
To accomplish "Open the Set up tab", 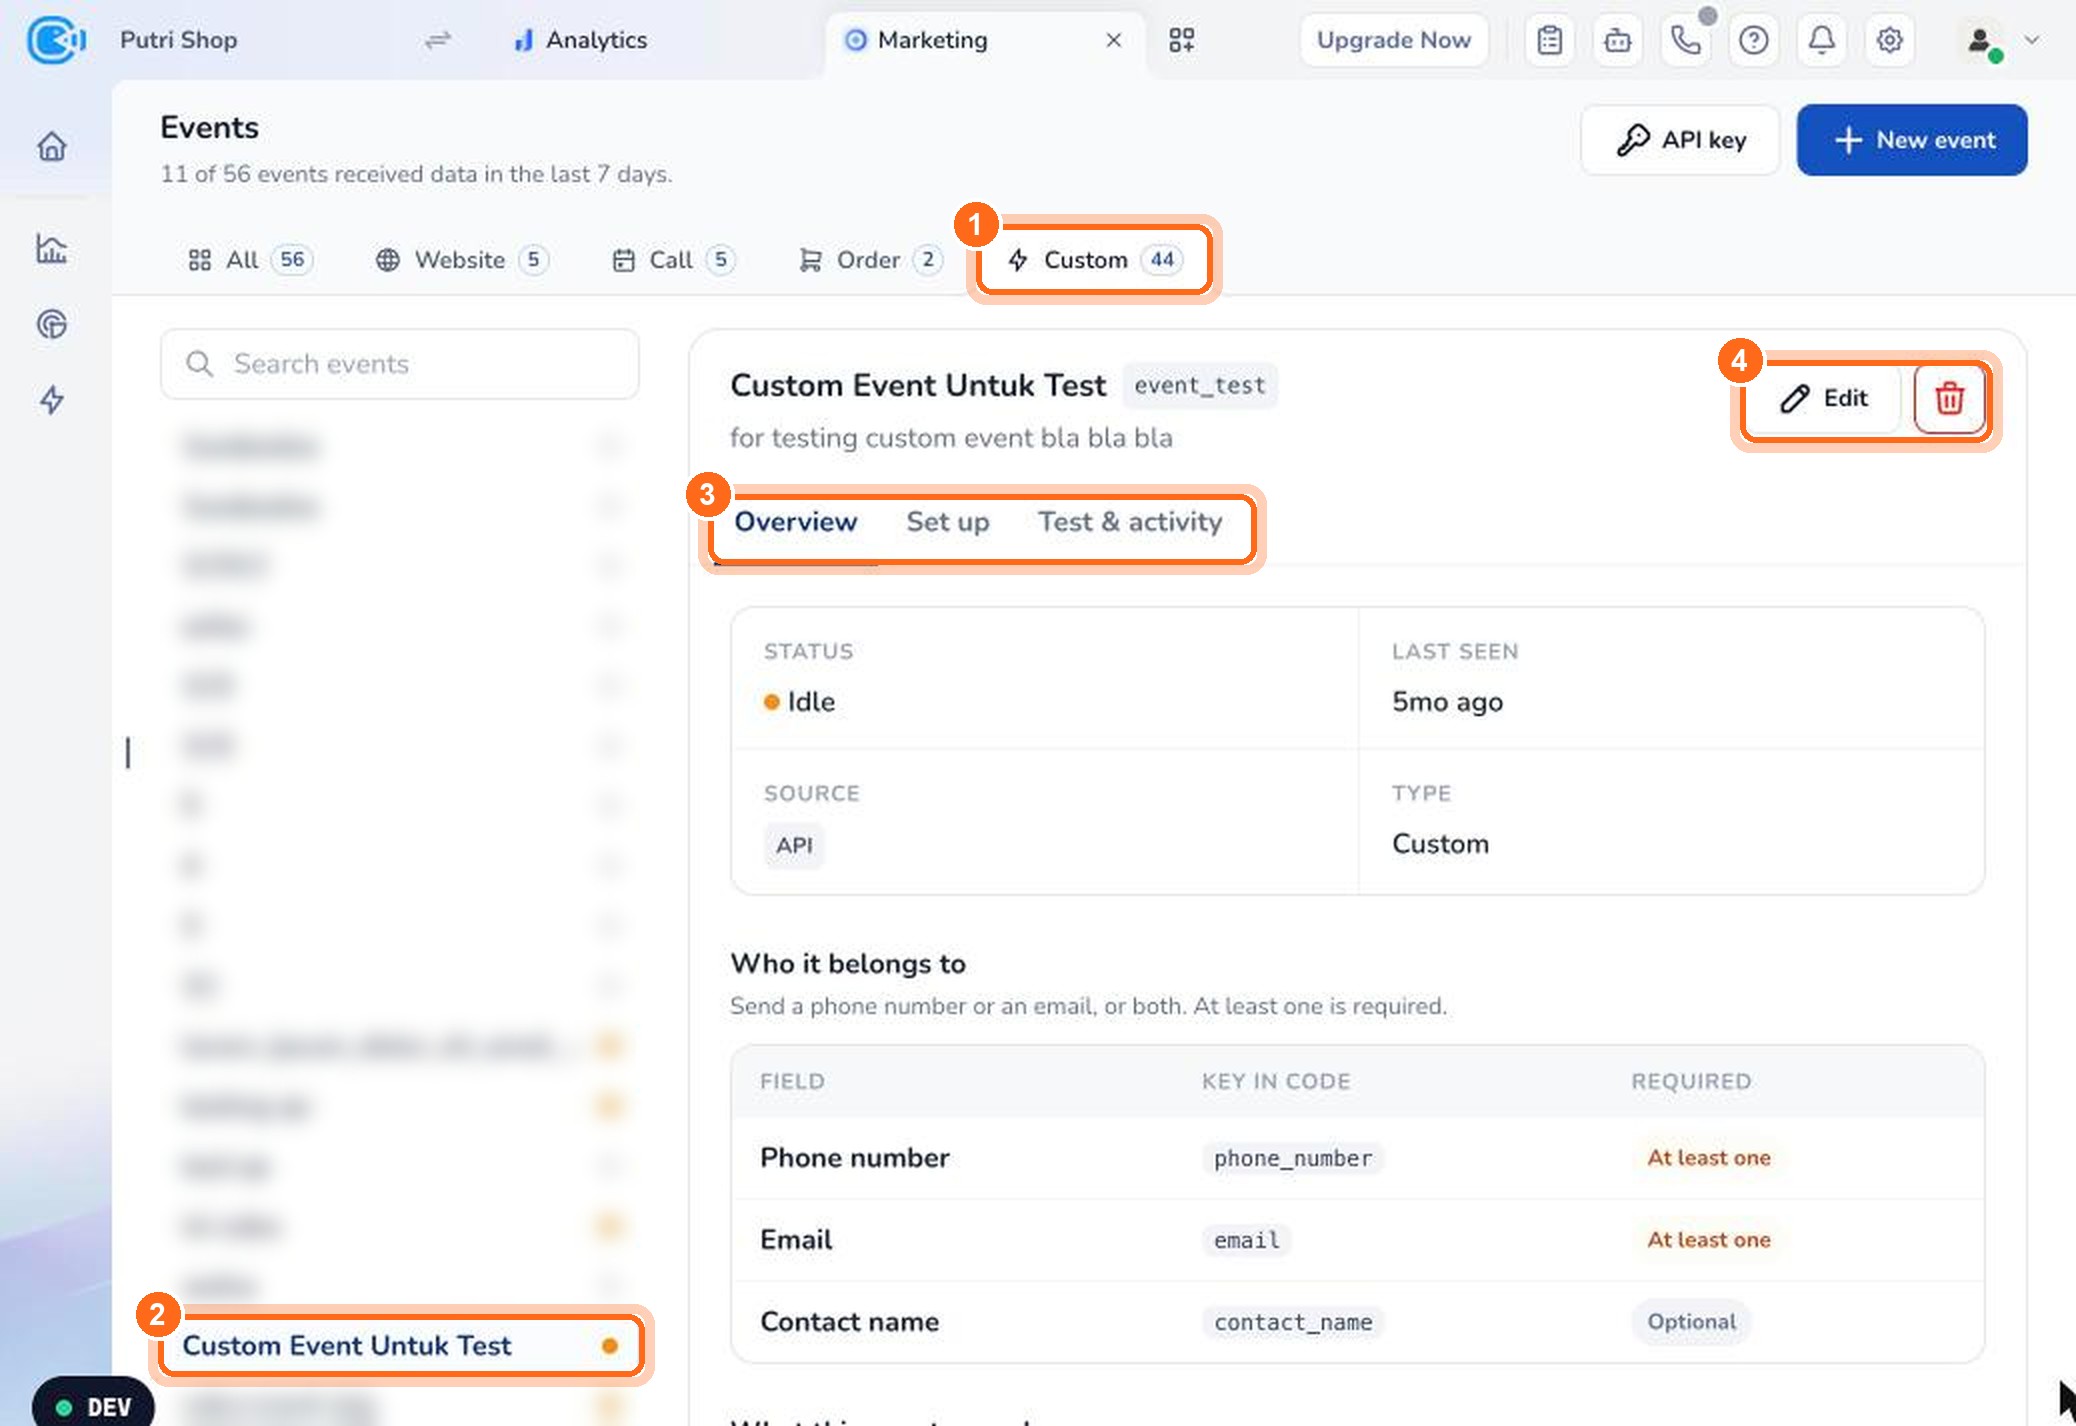I will point(948,522).
